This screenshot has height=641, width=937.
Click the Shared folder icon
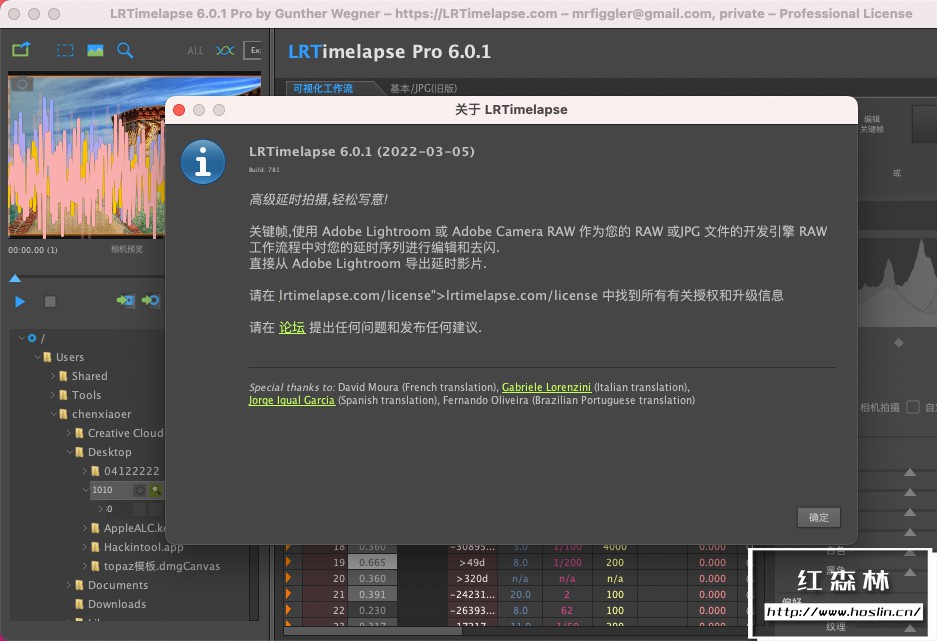63,376
